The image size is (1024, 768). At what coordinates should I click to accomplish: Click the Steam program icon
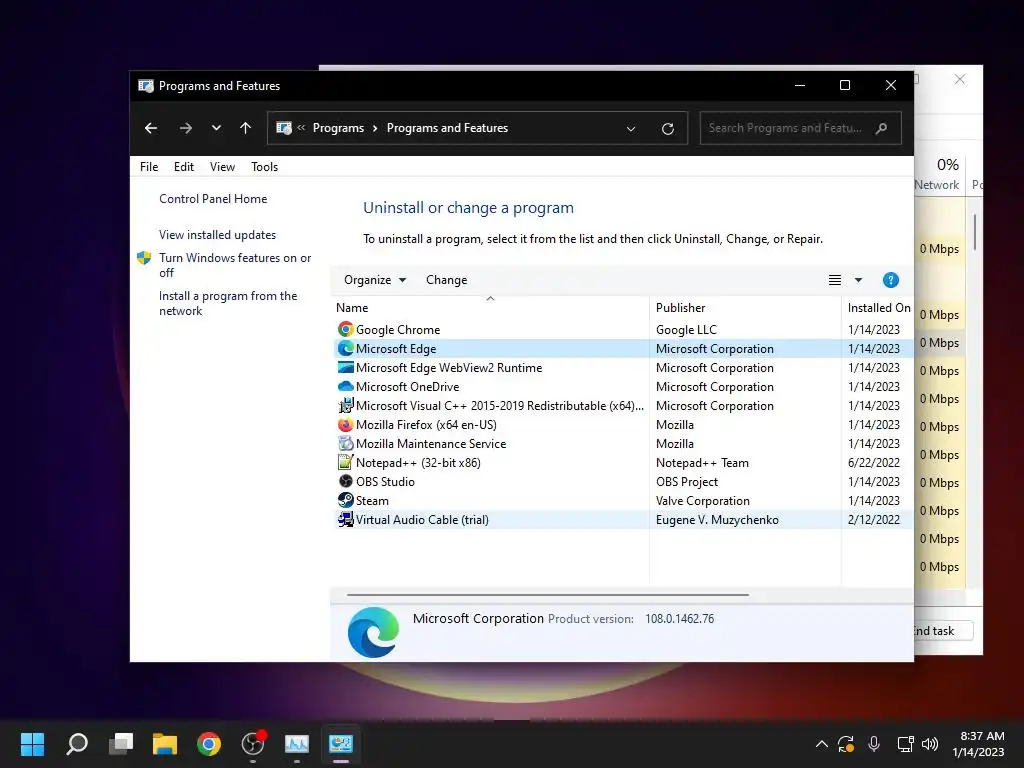pos(345,500)
